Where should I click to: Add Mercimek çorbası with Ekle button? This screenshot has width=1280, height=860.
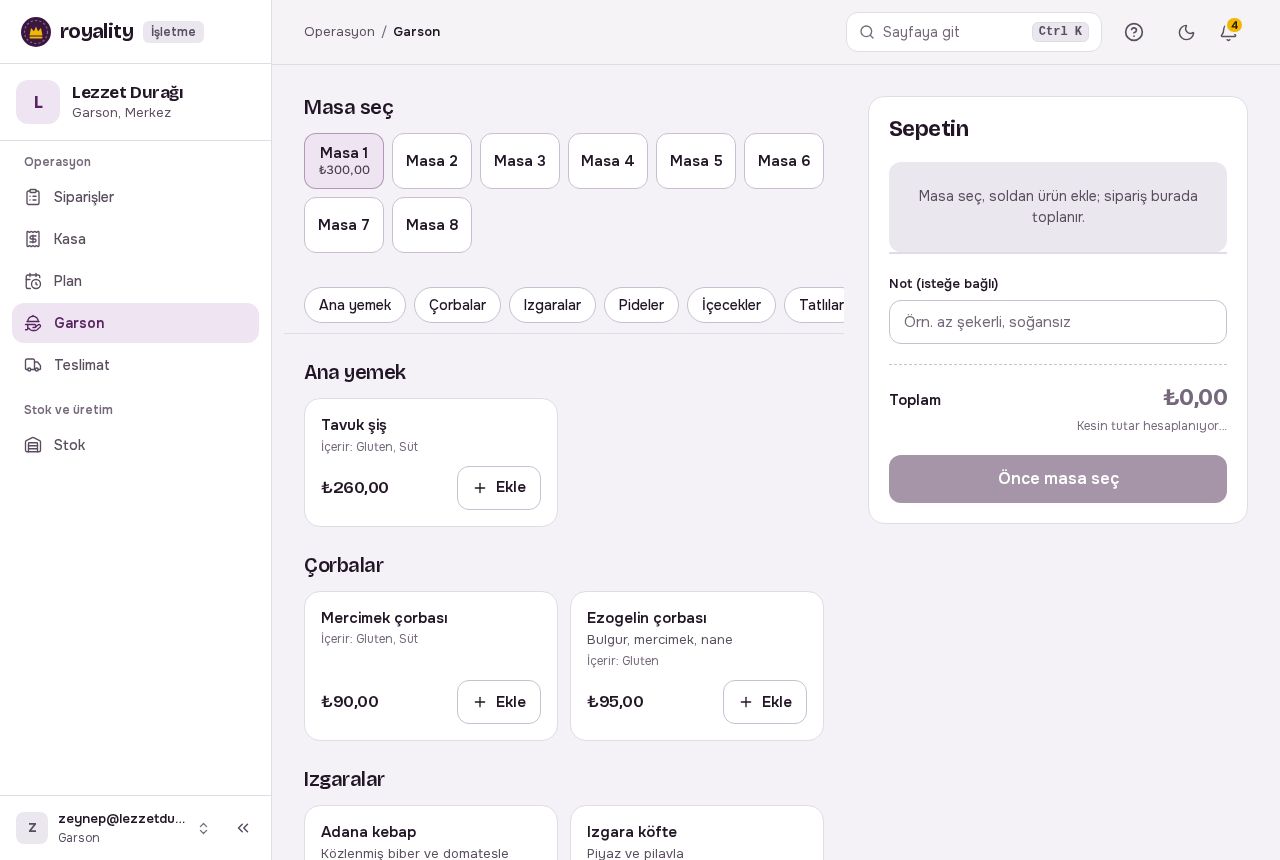coord(499,702)
